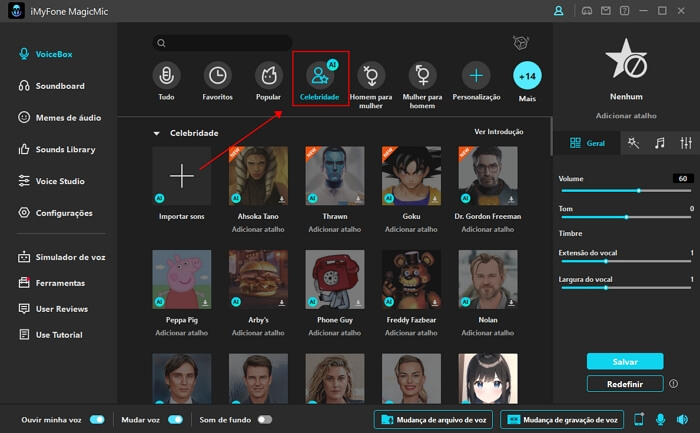Adjust Extensão do vocal slider
The height and width of the screenshot is (433, 700).
(626, 261)
